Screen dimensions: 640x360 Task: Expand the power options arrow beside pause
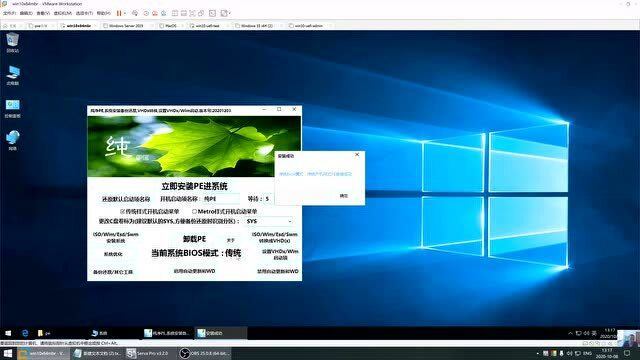(x=124, y=13)
